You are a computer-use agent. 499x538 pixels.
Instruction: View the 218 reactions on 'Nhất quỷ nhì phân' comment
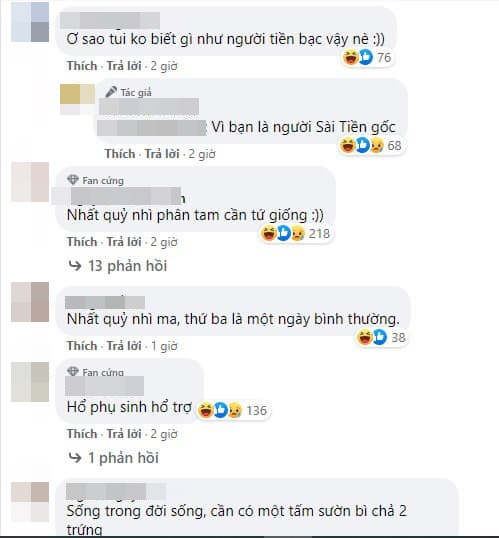(296, 234)
